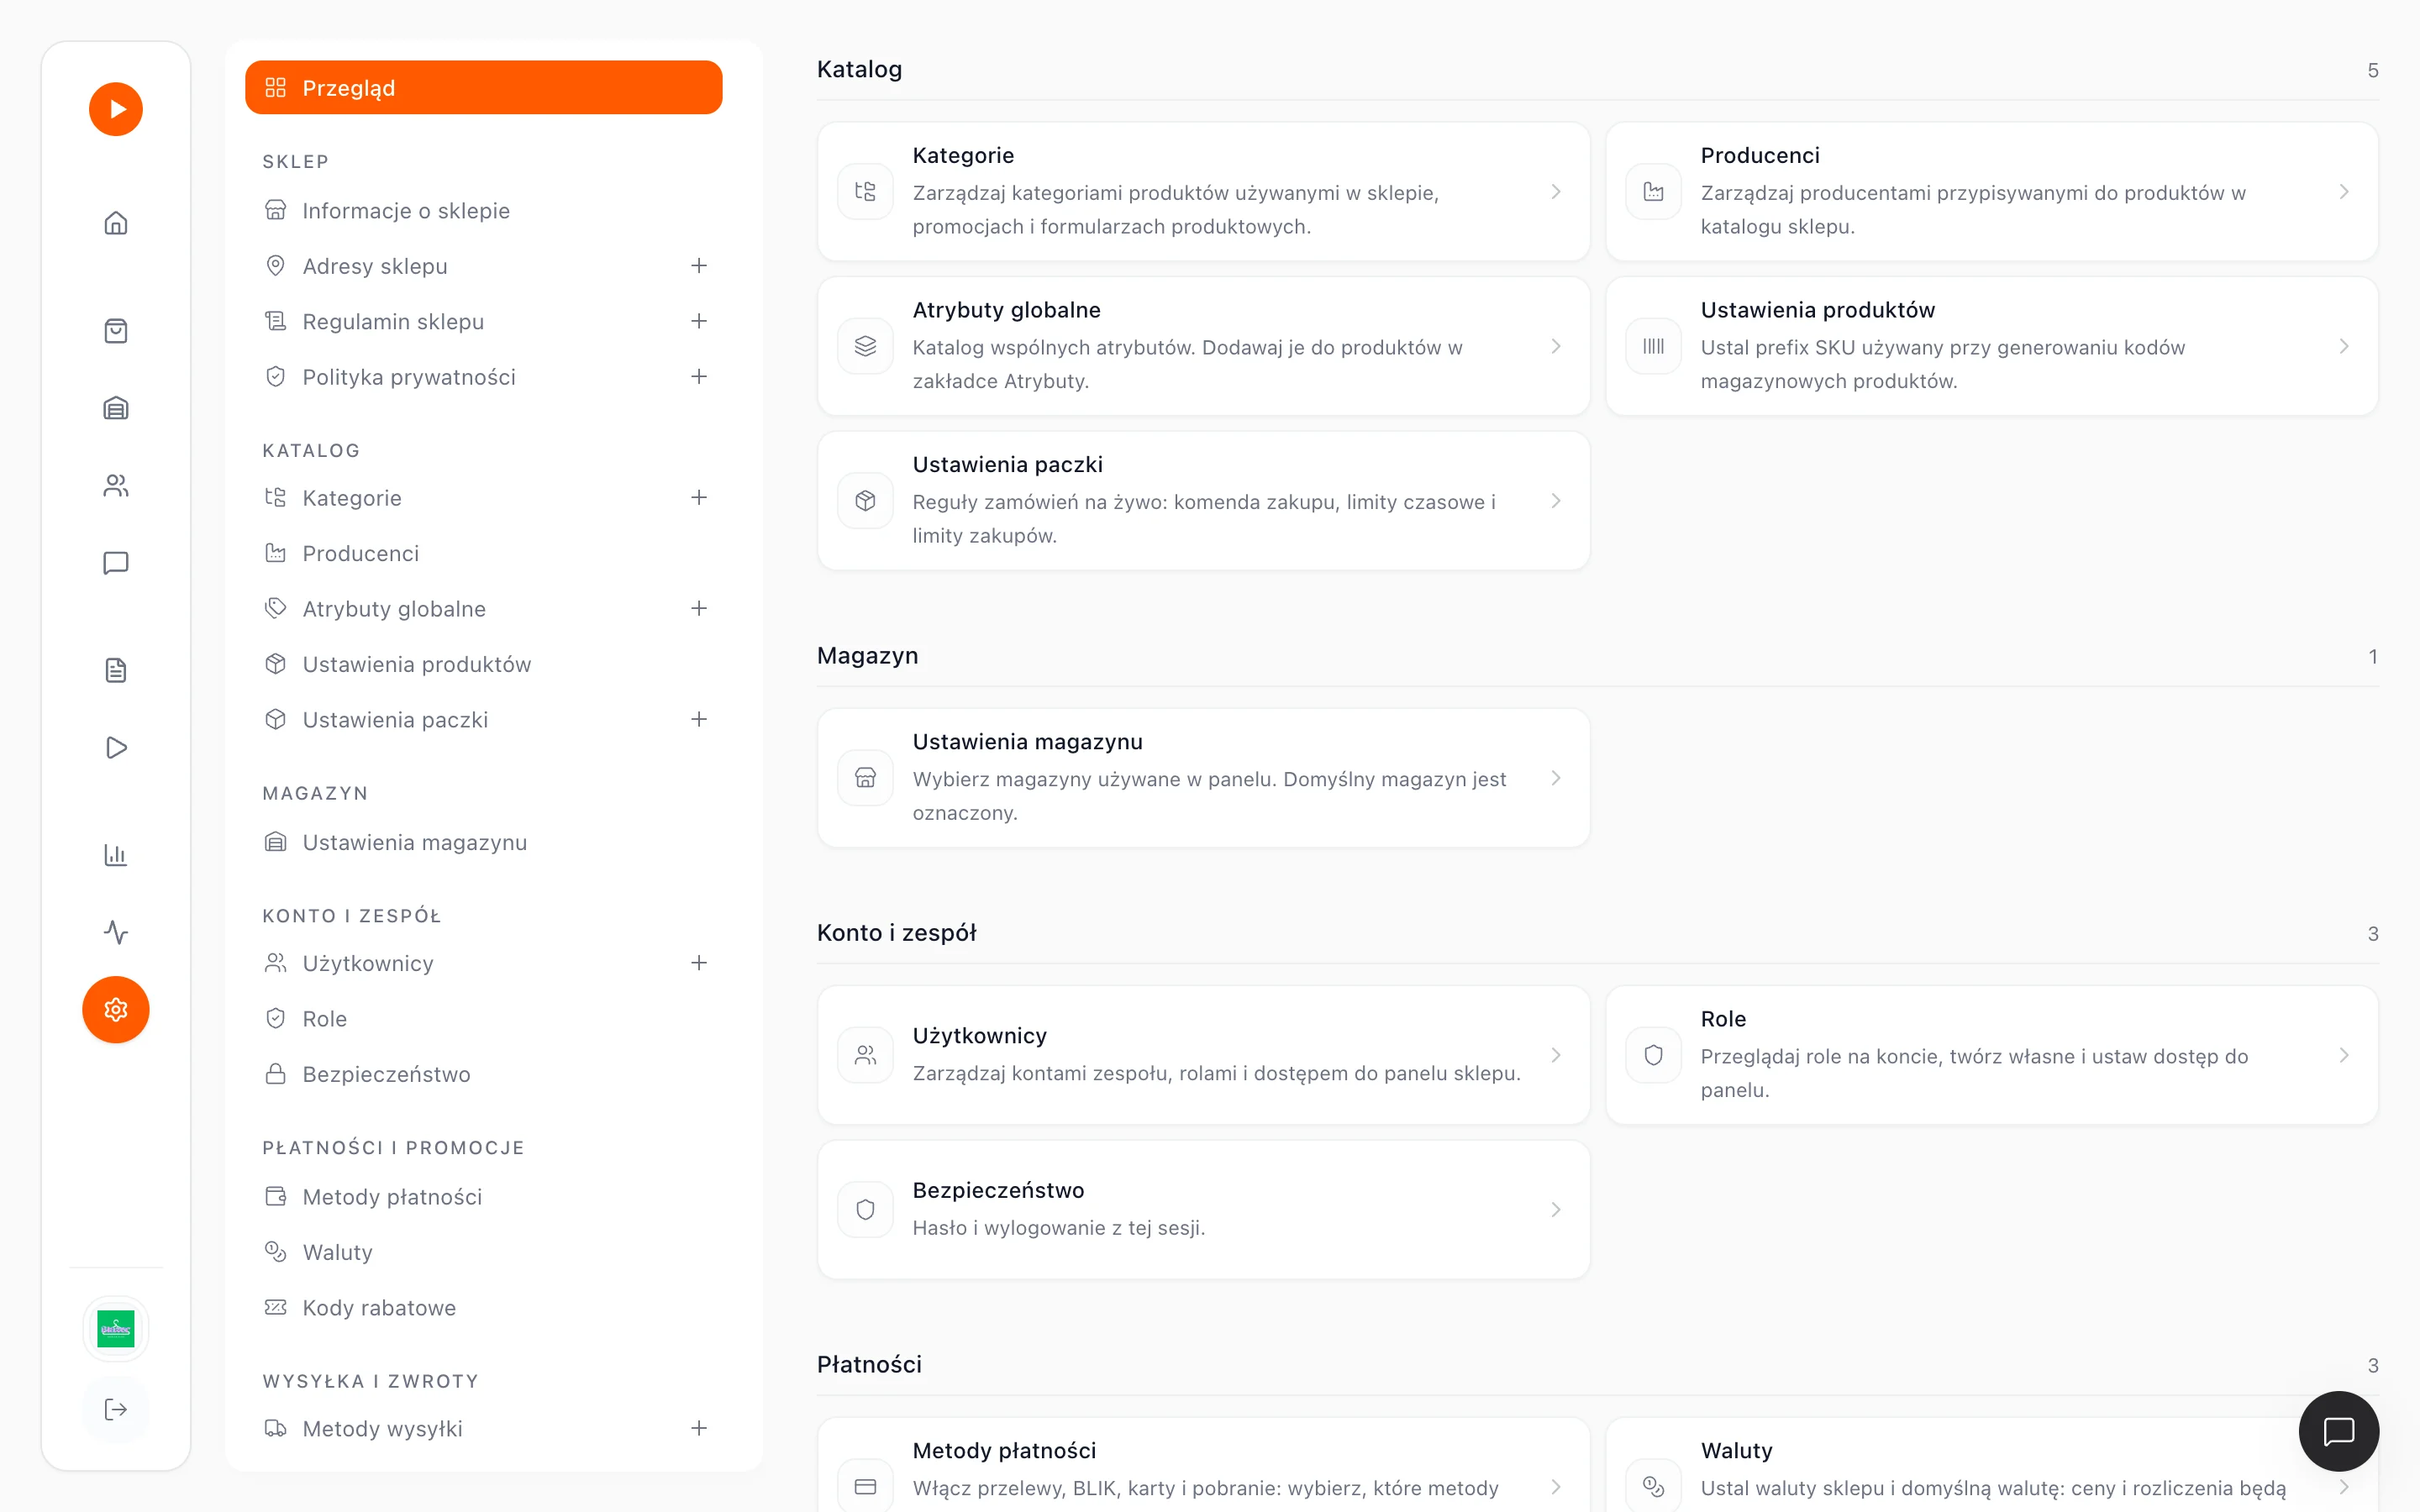The image size is (2420, 1512).
Task: Open Bezpieczeństwo in the sidebar menu
Action: 484,1075
